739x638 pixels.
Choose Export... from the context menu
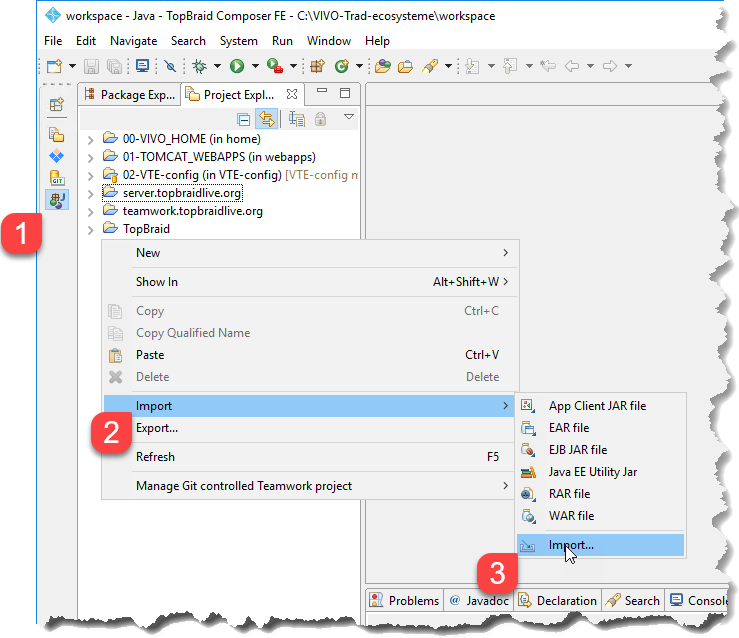[x=311, y=428]
